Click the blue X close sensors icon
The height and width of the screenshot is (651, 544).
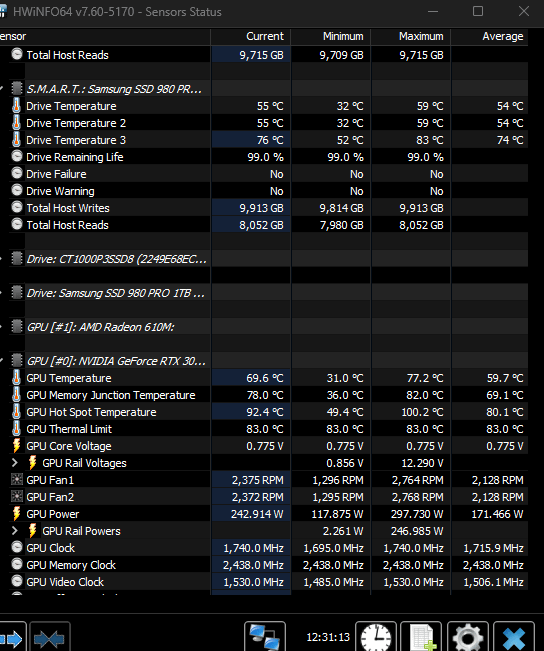pos(514,636)
